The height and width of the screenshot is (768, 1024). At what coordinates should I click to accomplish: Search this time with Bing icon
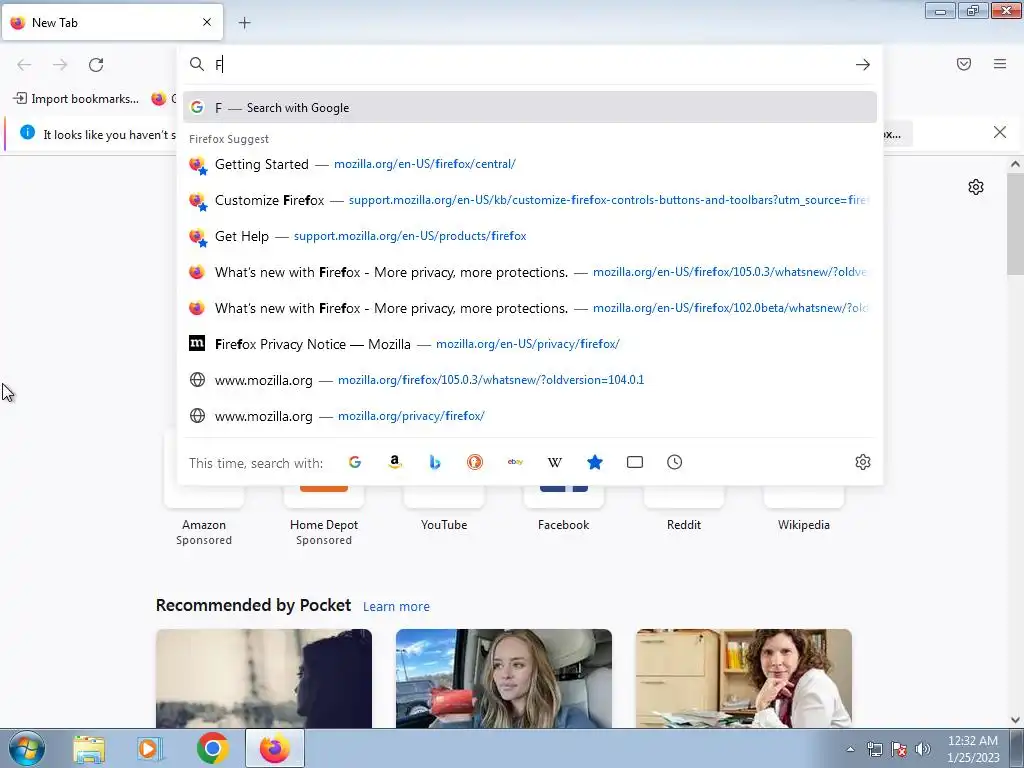(x=435, y=462)
